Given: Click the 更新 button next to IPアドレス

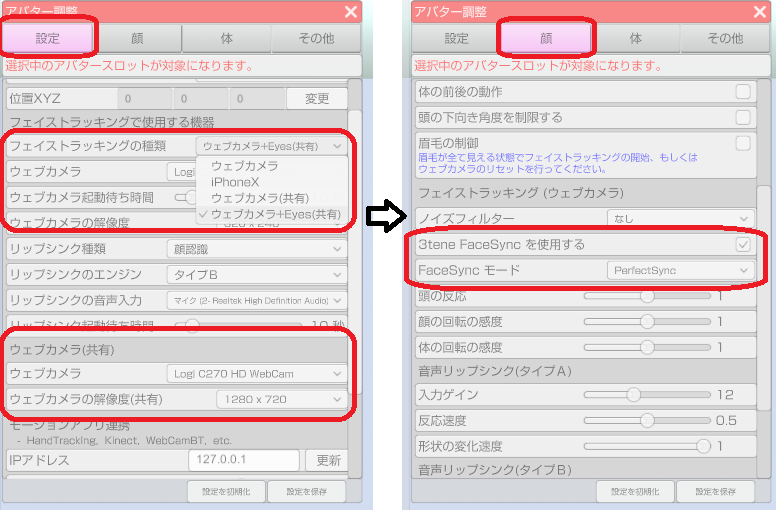Looking at the screenshot, I should pyautogui.click(x=327, y=460).
